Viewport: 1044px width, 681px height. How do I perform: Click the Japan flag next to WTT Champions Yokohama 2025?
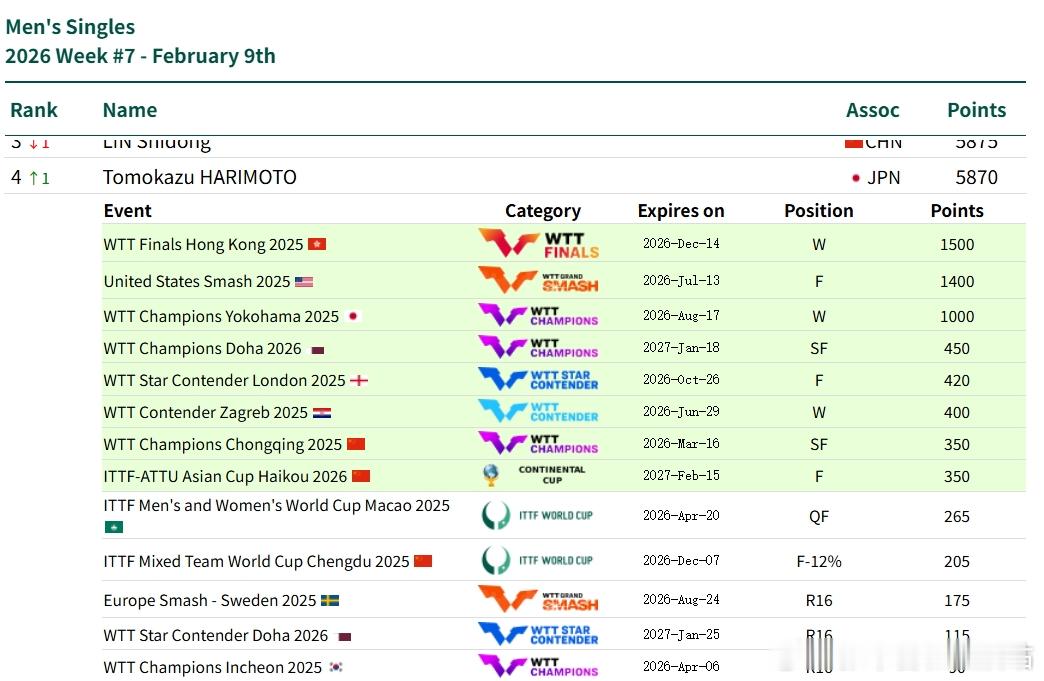pyautogui.click(x=353, y=316)
